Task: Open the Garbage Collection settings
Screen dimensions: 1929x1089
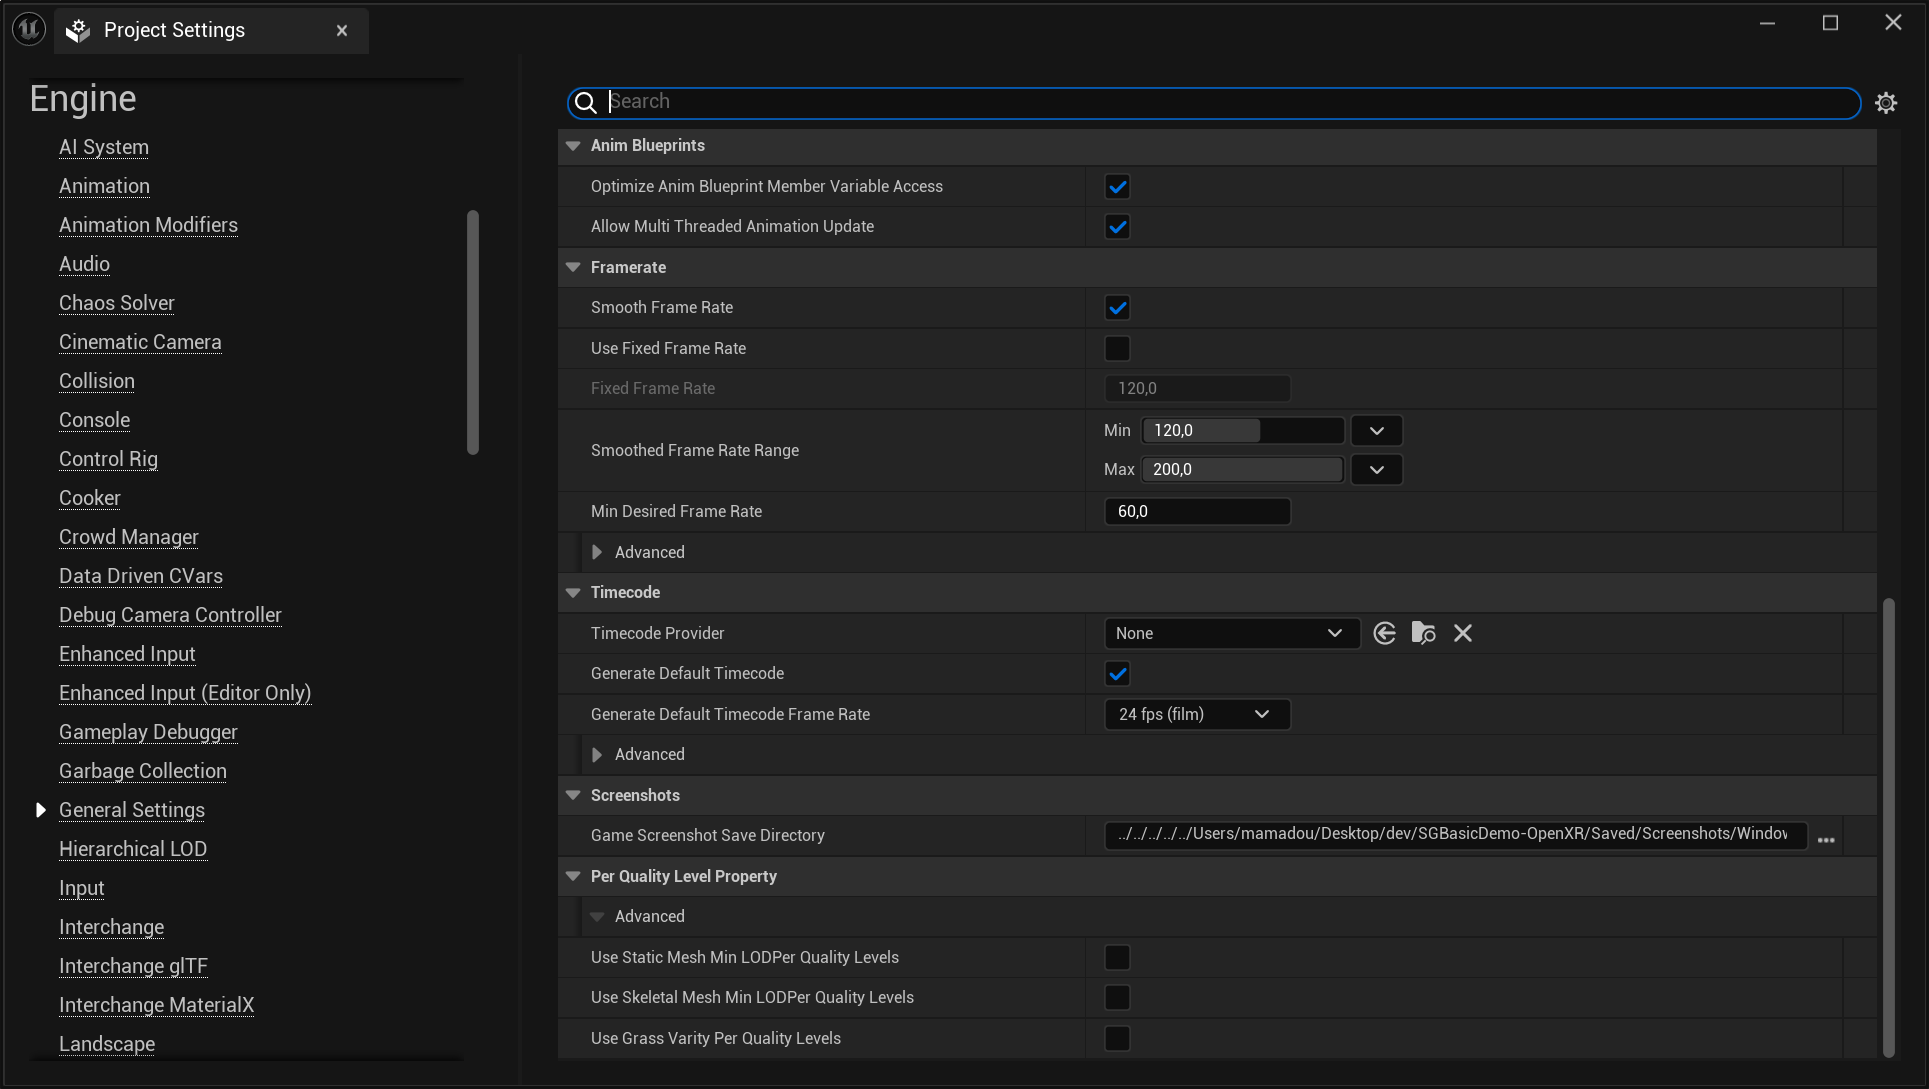Action: point(142,771)
